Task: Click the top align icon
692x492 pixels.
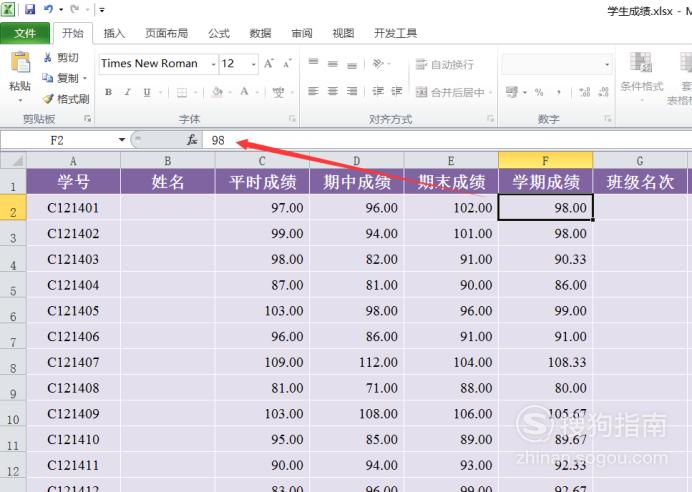Action: click(x=313, y=62)
